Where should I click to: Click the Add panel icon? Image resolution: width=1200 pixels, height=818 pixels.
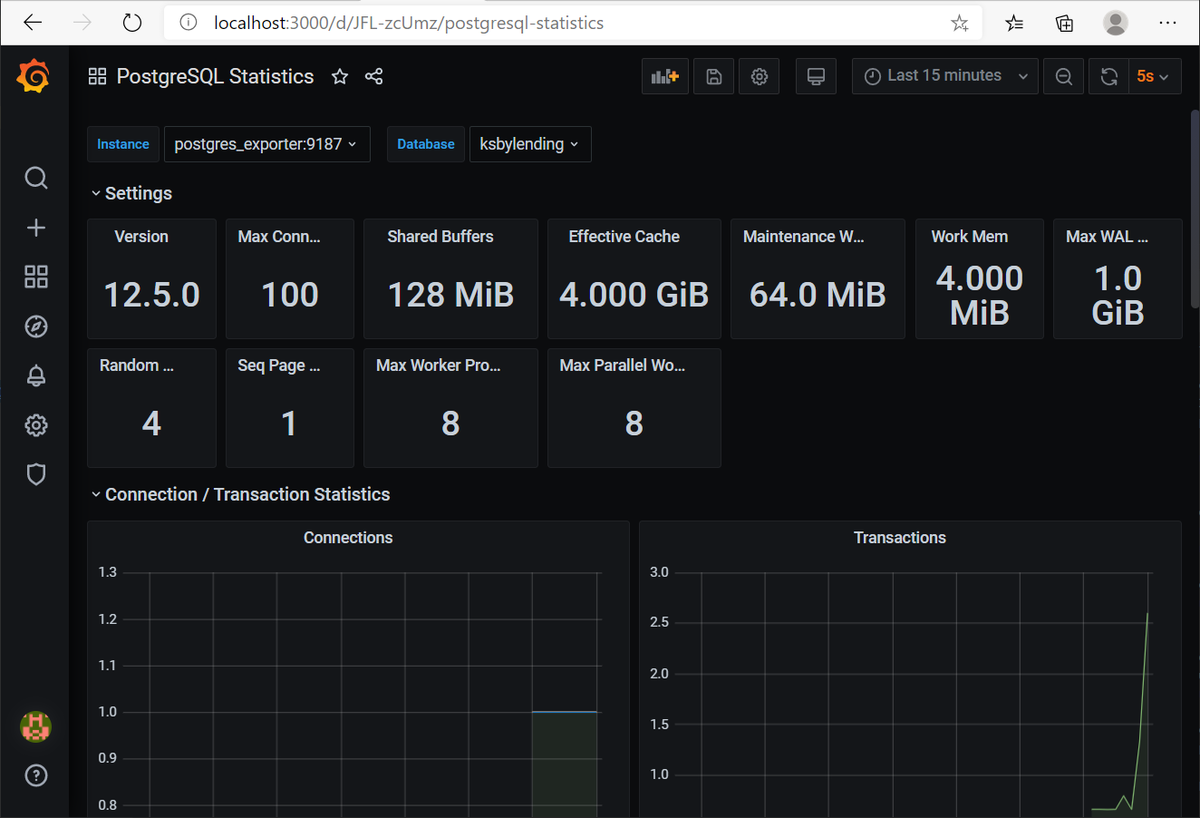click(x=665, y=76)
